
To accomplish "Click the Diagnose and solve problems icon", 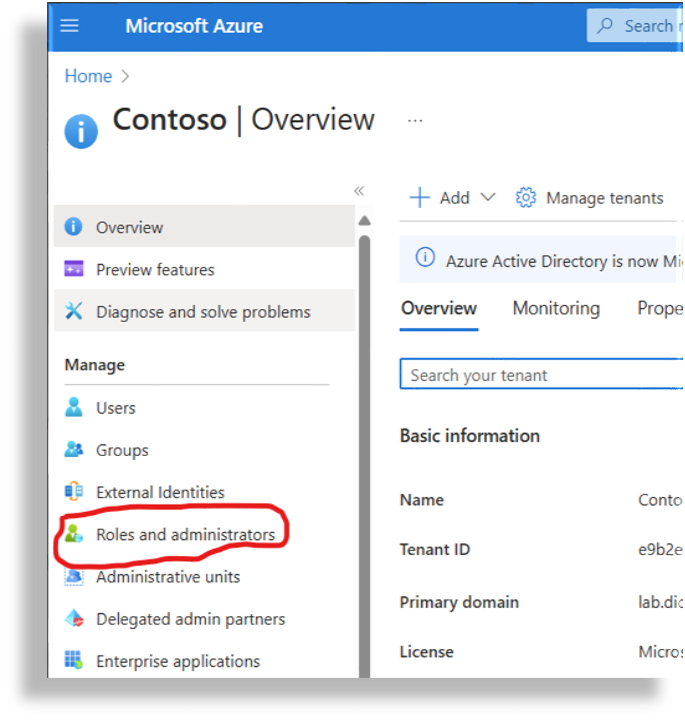I will coord(73,312).
